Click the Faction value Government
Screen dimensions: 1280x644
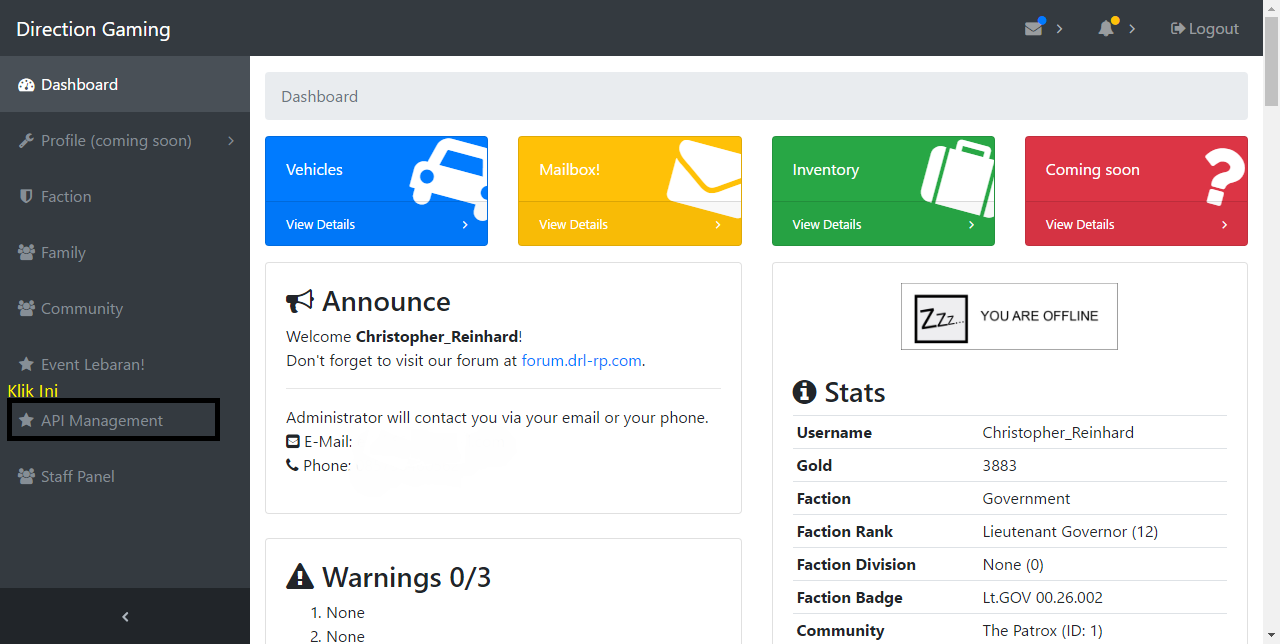[1026, 498]
